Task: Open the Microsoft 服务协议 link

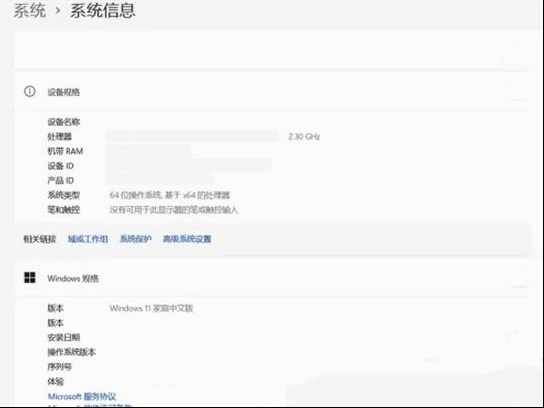Action: tap(82, 396)
